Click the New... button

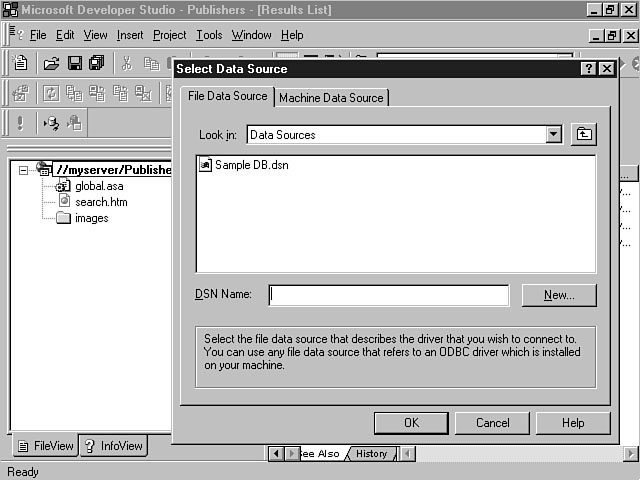[x=559, y=295]
